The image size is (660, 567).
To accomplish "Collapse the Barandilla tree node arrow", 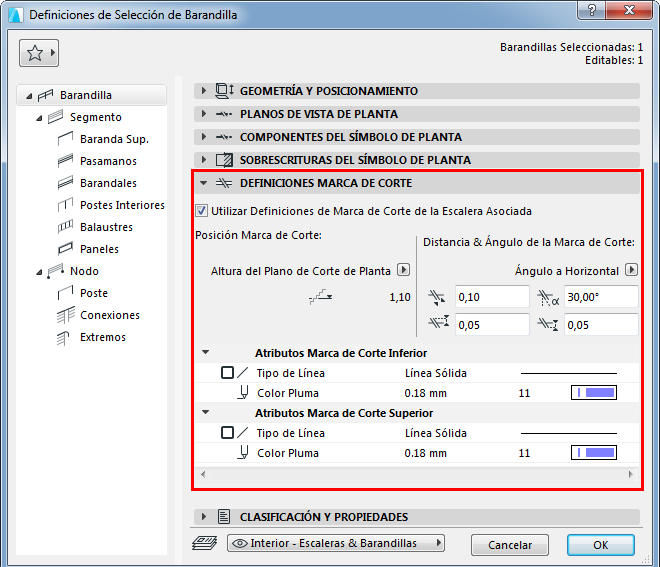I will (x=29, y=96).
